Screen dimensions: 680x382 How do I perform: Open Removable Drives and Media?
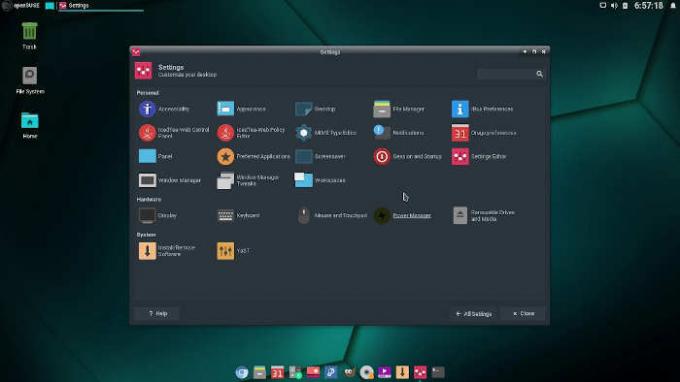tap(484, 215)
